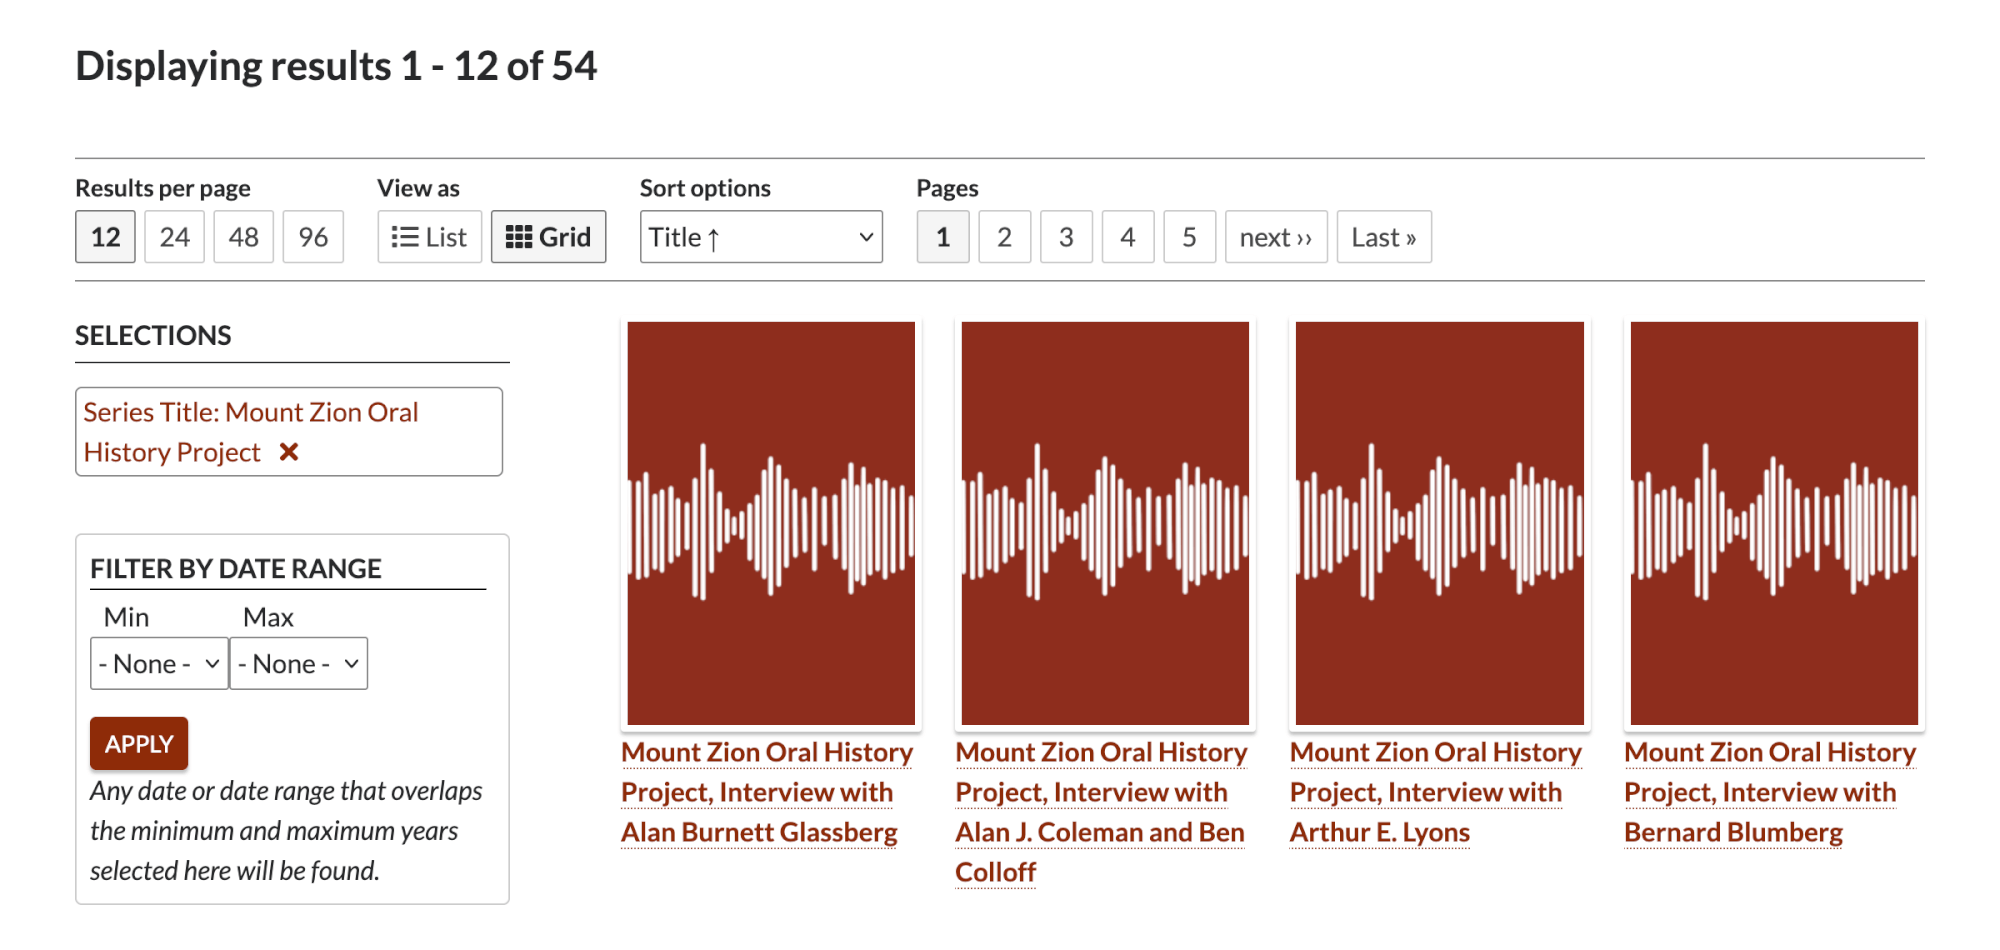This screenshot has width=2000, height=950.
Task: Open the Max date dropdown
Action: [x=298, y=662]
